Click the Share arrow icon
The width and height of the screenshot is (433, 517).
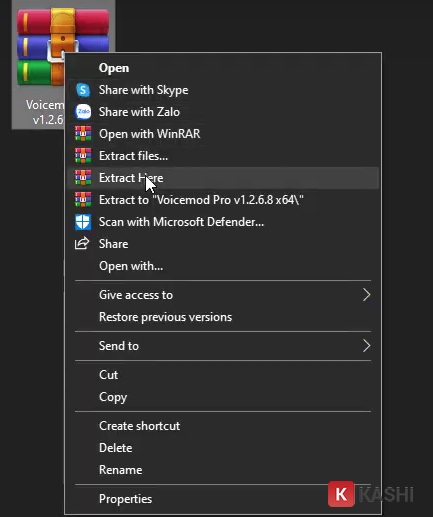pyautogui.click(x=82, y=243)
